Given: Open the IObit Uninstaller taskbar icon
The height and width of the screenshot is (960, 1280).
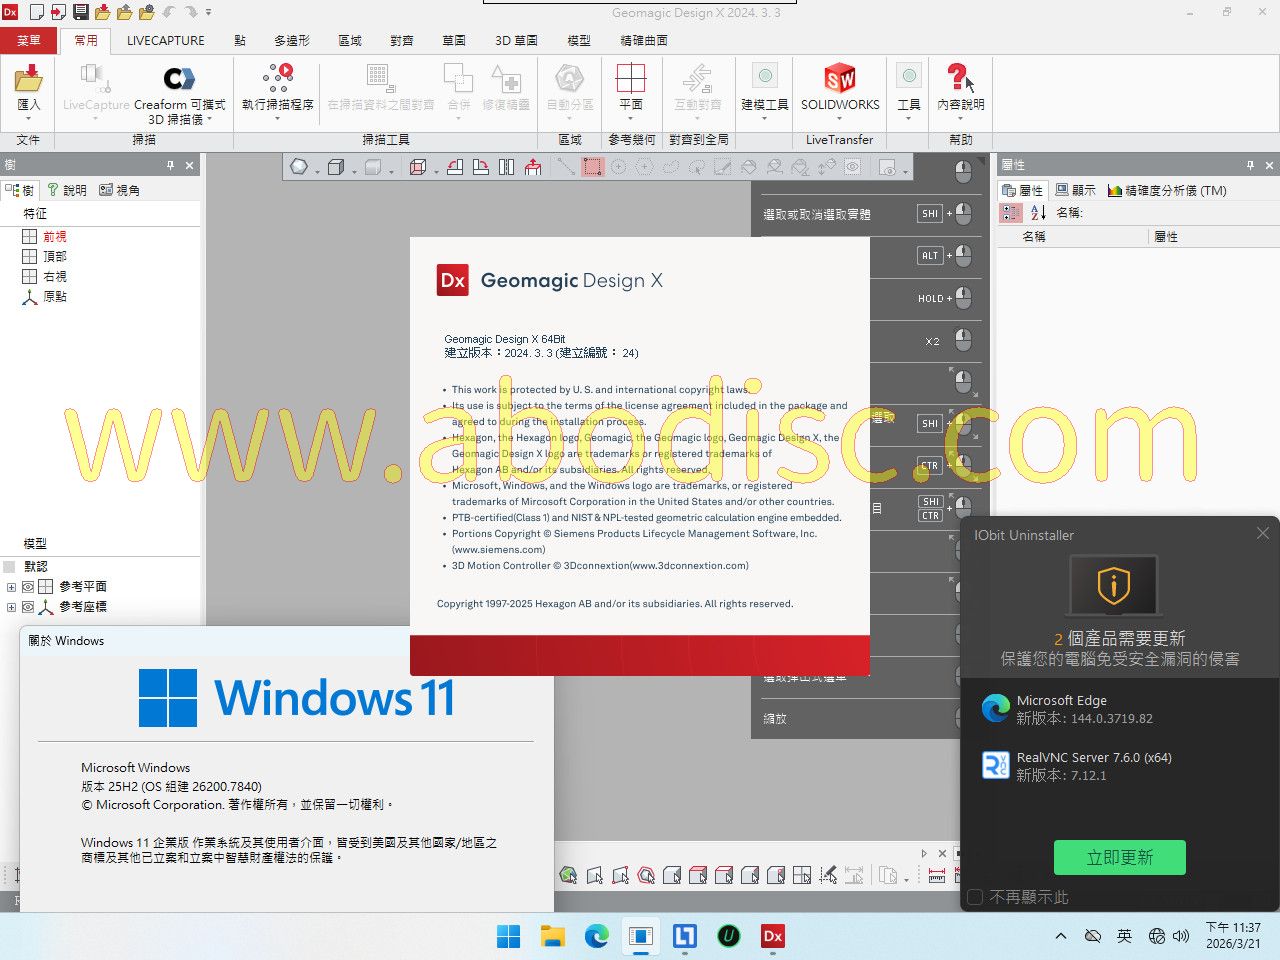Looking at the screenshot, I should (729, 936).
